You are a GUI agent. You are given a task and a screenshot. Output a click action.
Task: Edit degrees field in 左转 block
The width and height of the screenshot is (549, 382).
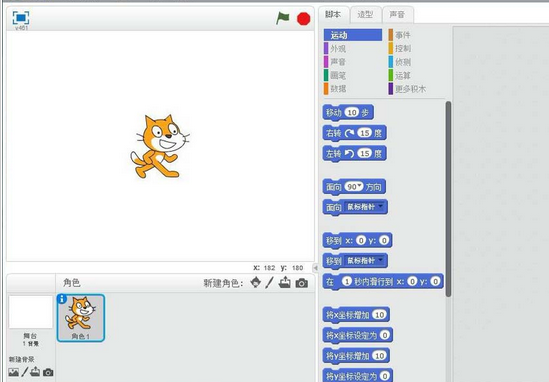click(364, 153)
